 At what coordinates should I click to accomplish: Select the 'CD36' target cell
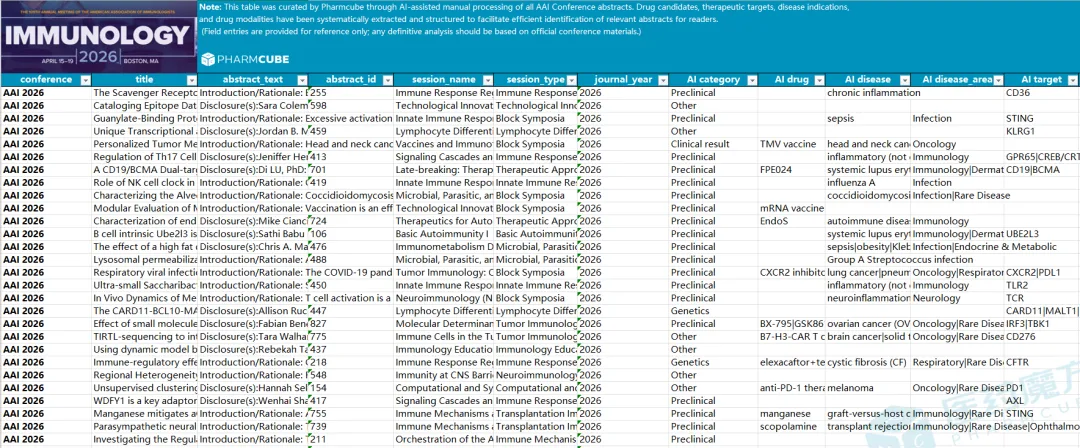pos(1042,92)
